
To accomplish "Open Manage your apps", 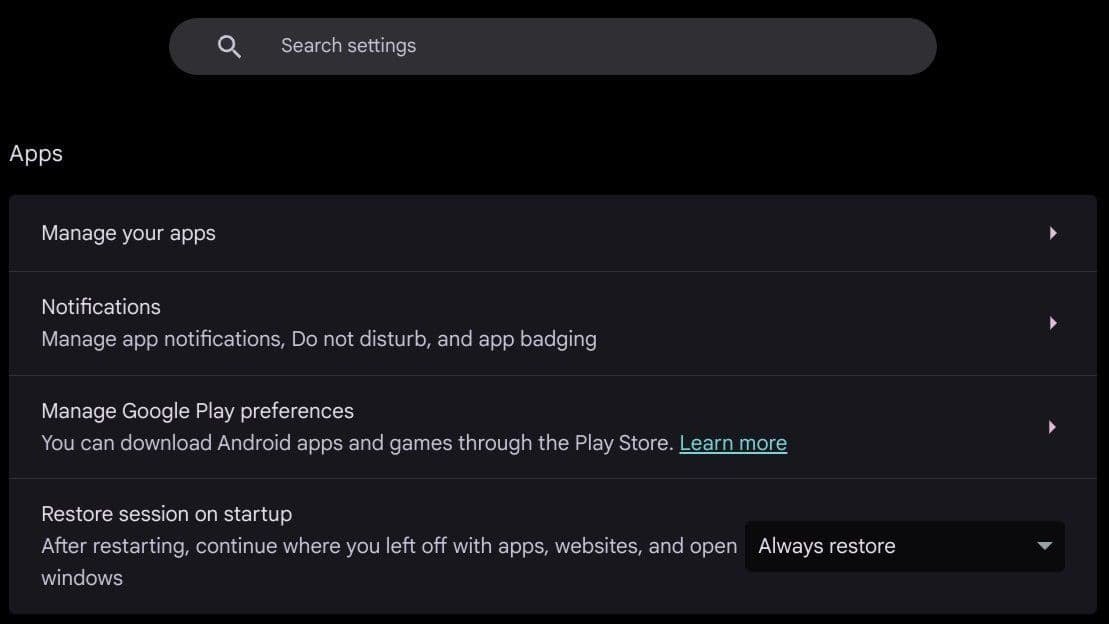I will coord(128,232).
